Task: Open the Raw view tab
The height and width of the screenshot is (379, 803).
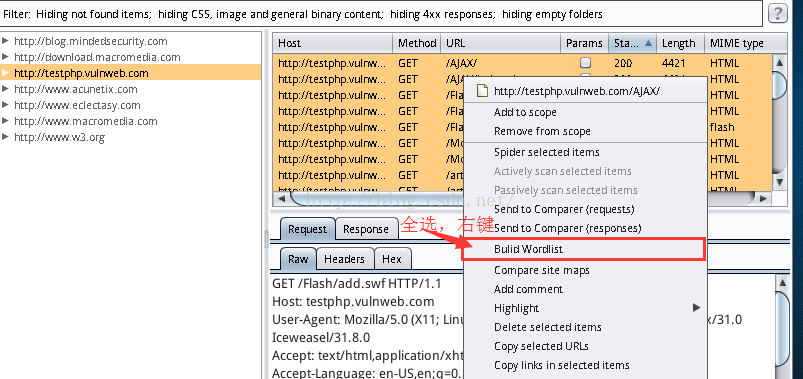Action: [x=298, y=259]
